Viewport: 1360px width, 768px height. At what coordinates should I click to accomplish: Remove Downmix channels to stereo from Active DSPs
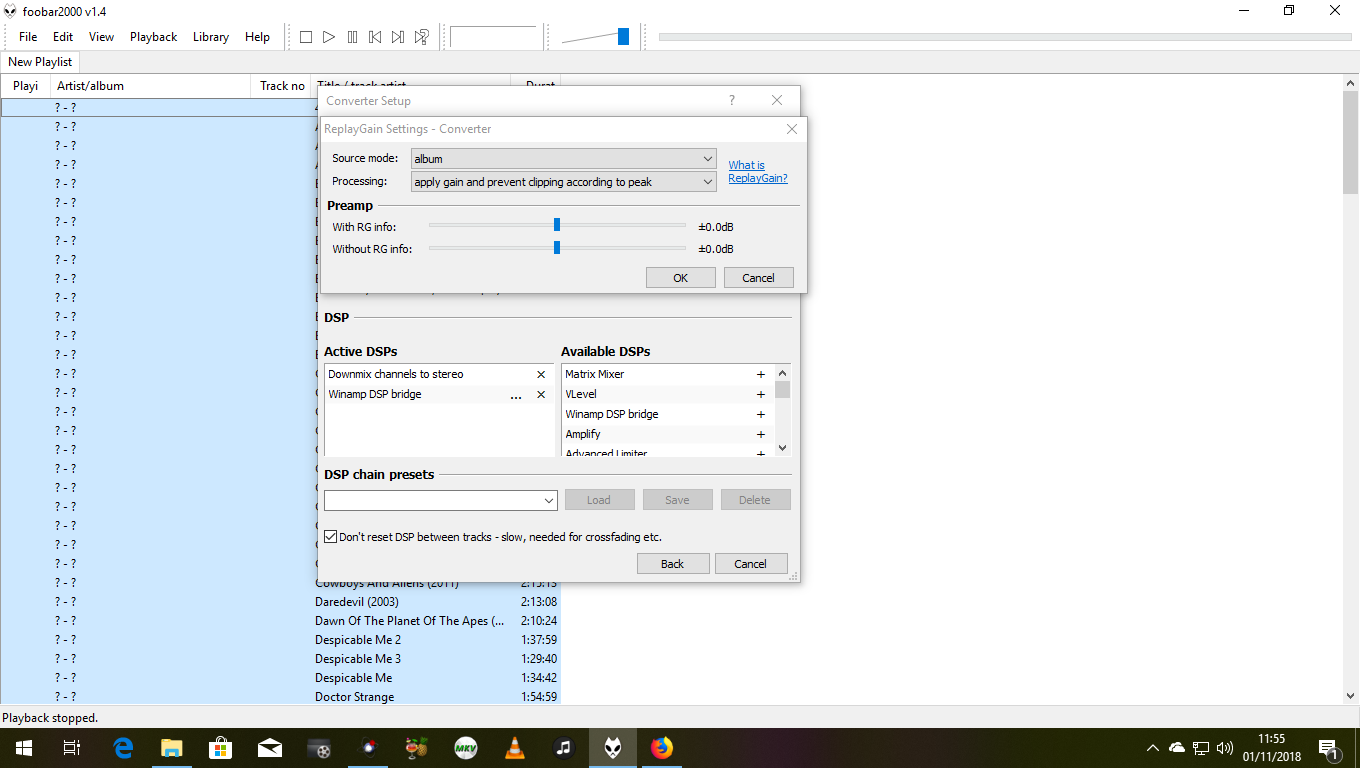coord(541,374)
